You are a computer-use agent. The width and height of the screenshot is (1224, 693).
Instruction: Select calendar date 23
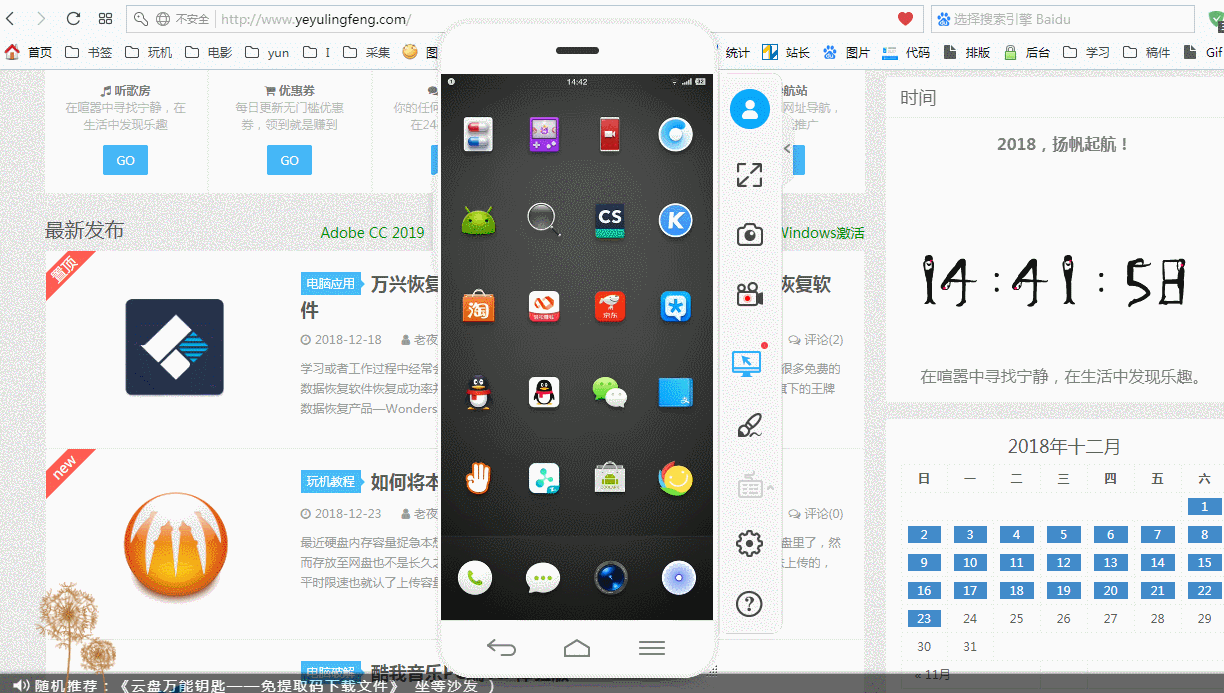coord(924,619)
